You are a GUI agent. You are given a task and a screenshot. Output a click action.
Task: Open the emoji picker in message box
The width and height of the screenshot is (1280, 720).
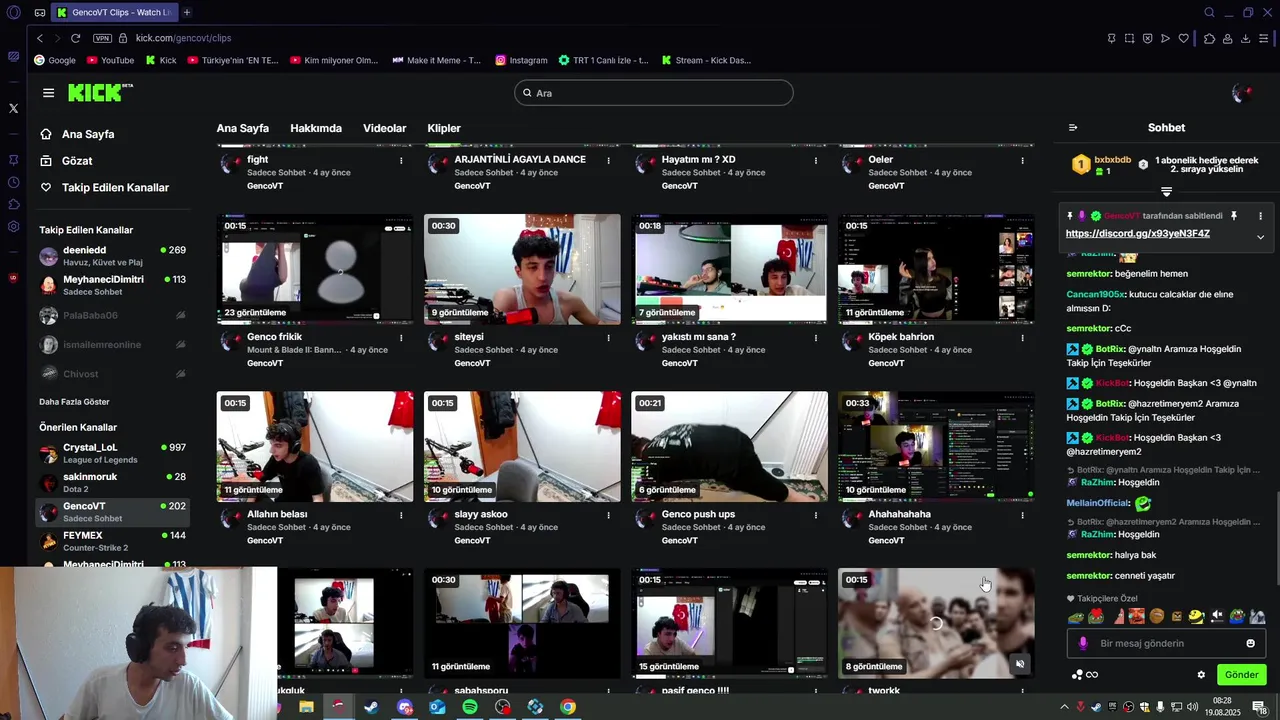(1250, 643)
